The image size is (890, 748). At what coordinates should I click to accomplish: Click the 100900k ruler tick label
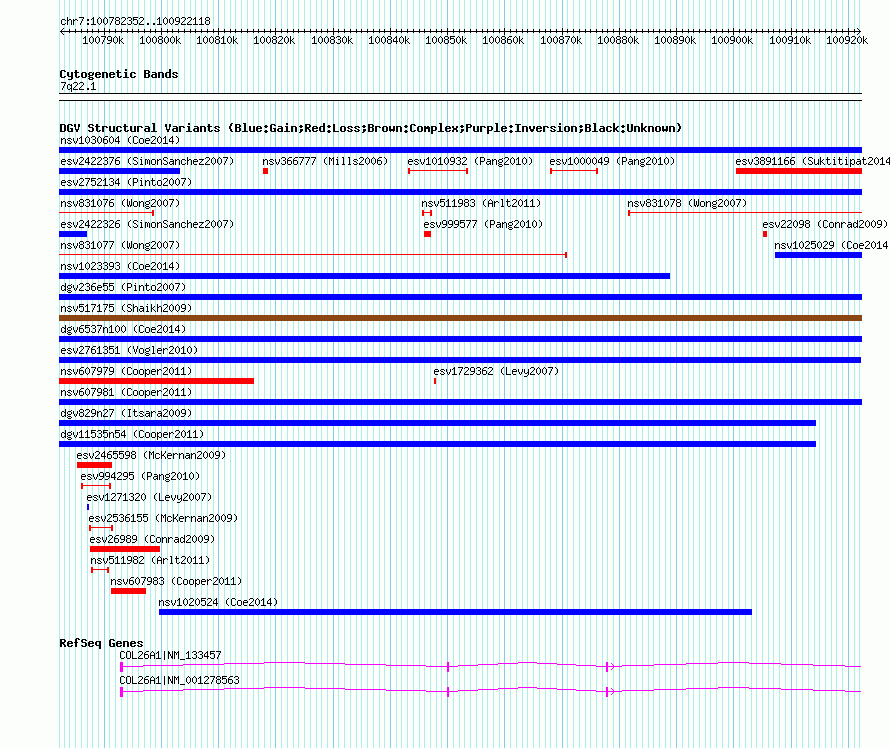coord(732,40)
